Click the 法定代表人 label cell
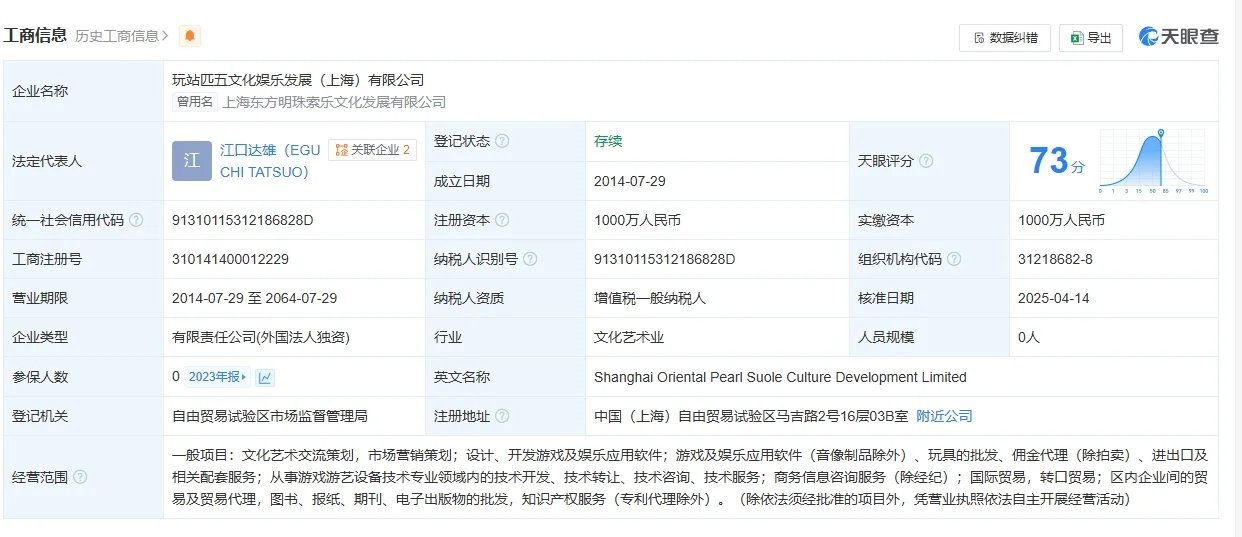The height and width of the screenshot is (537, 1242). click(84, 161)
